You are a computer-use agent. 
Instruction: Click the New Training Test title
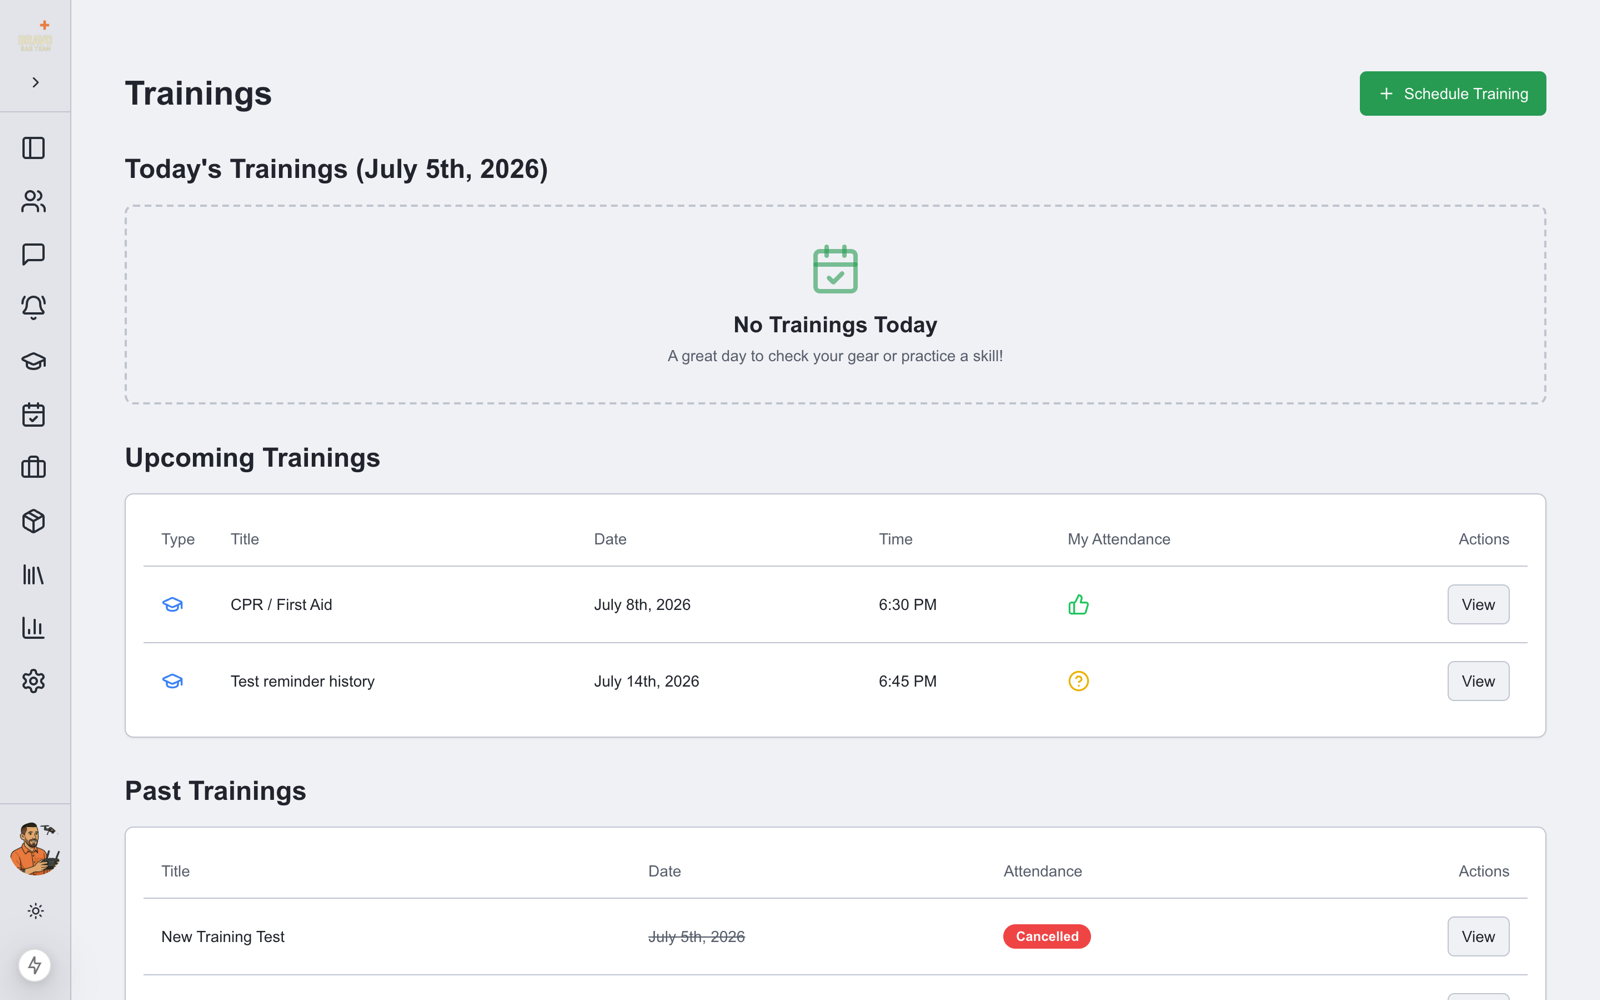pyautogui.click(x=223, y=937)
